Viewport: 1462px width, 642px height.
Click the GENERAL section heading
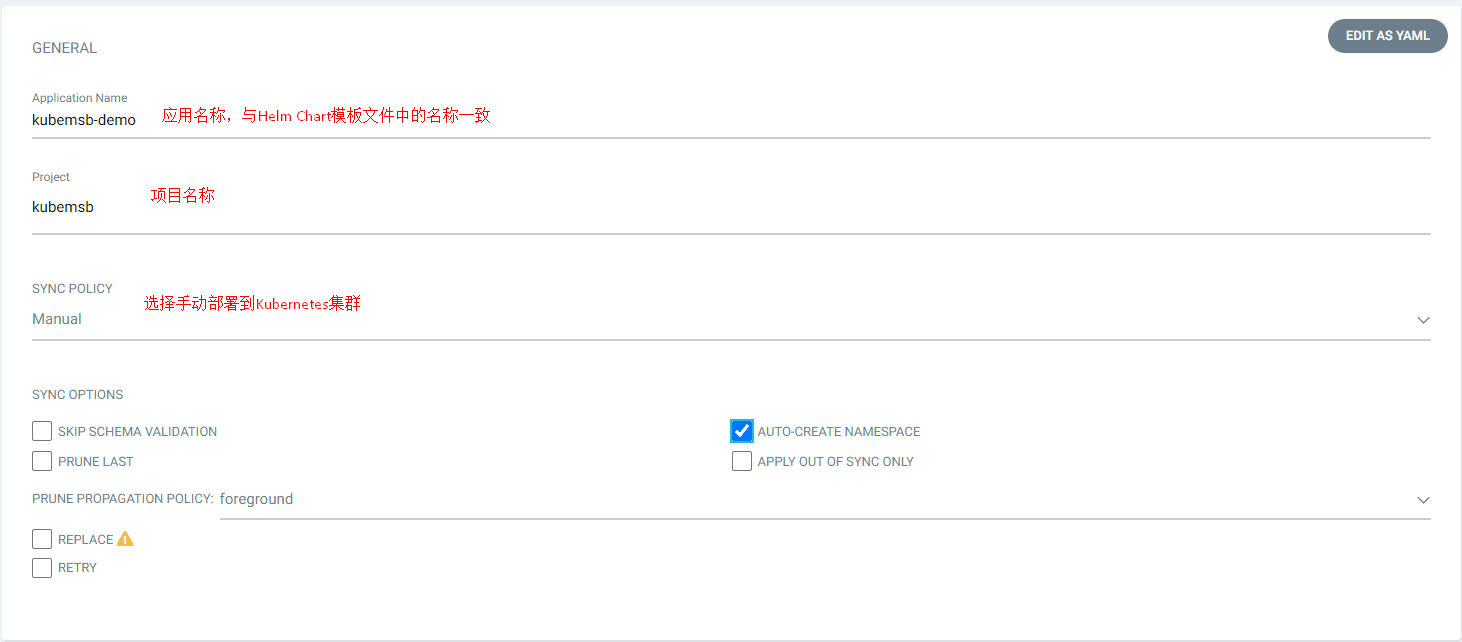tap(64, 48)
